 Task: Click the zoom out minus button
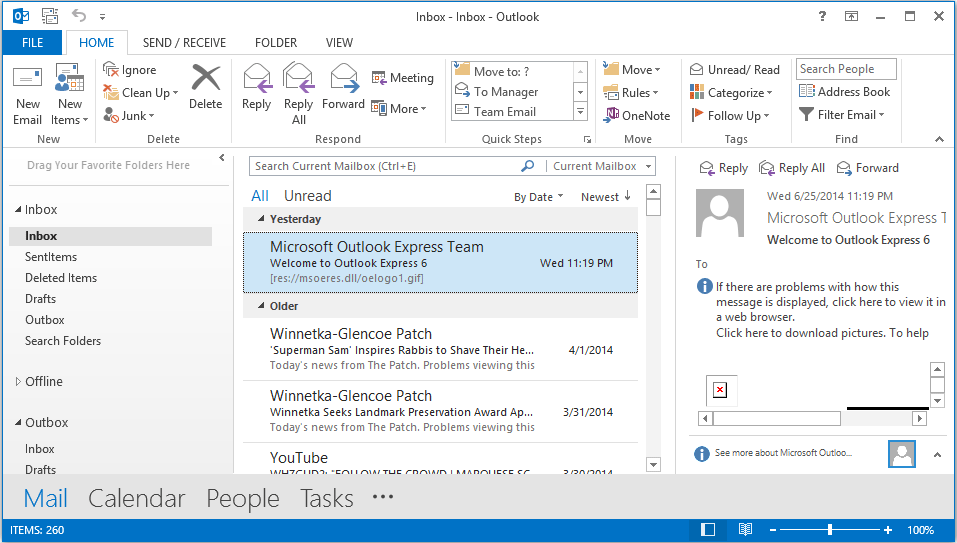point(773,530)
